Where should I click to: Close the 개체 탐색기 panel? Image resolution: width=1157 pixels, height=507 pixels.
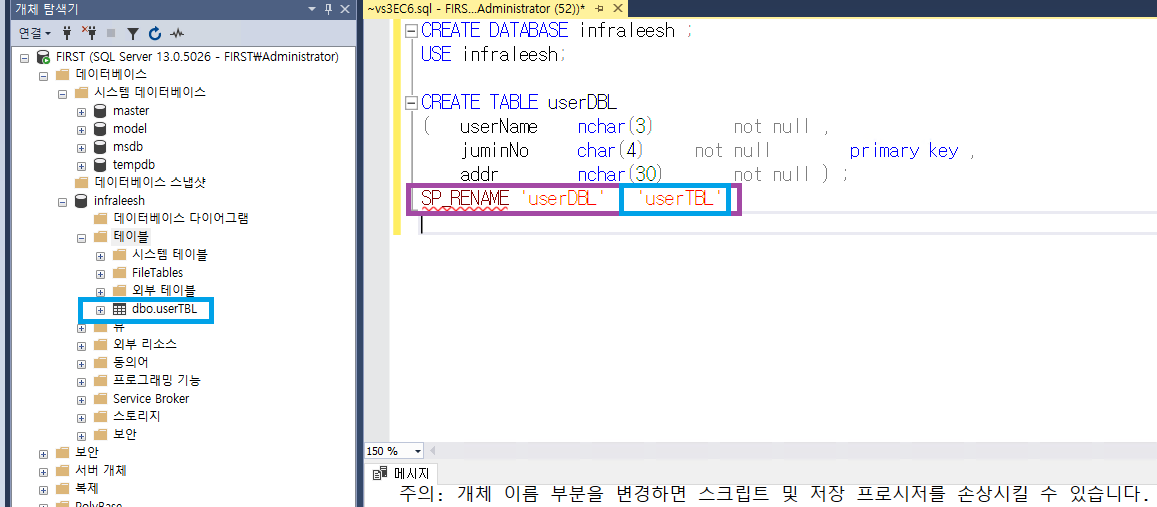click(345, 9)
